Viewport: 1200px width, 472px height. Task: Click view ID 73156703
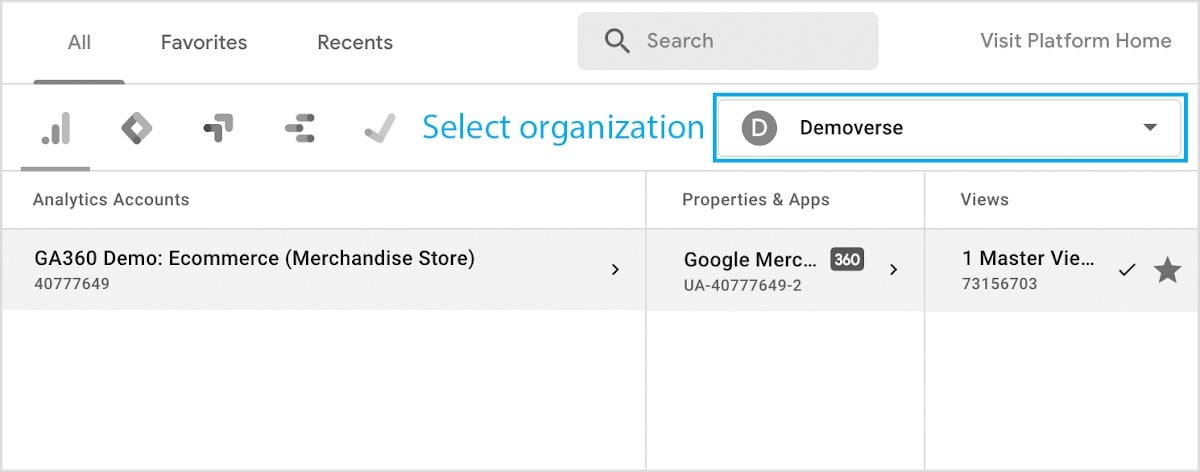1000,284
